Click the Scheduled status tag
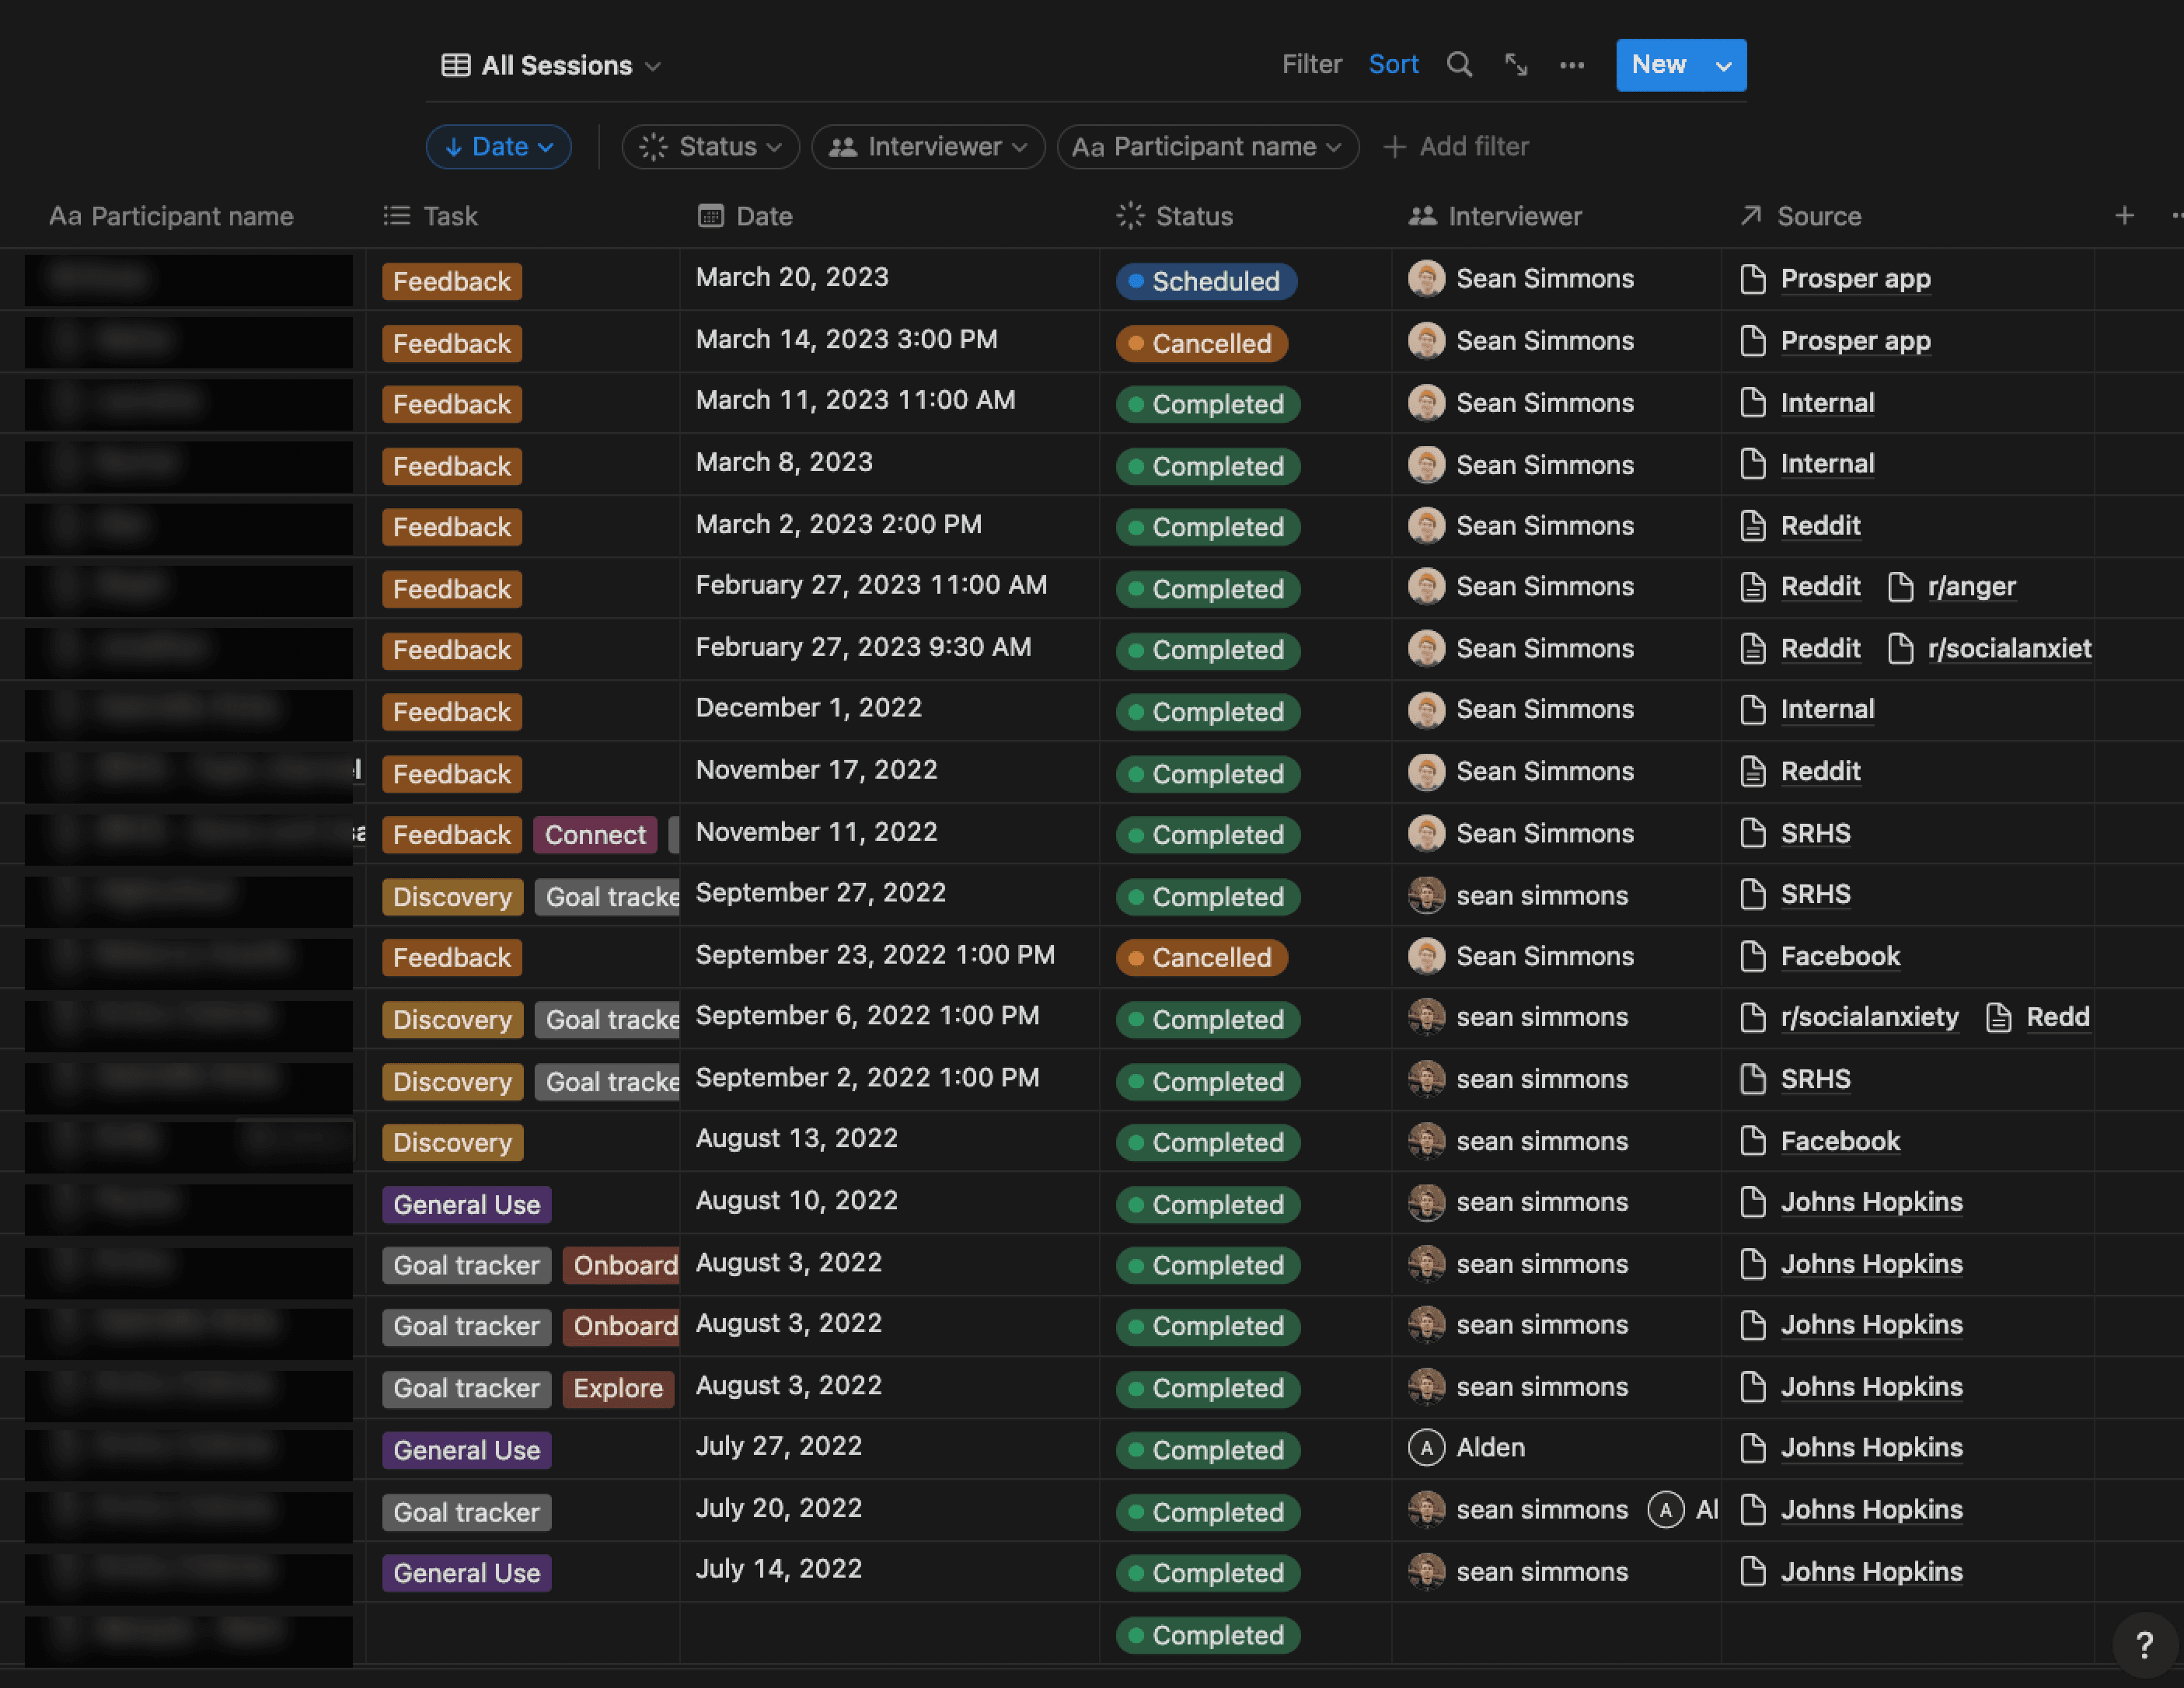The image size is (2184, 1688). [x=1206, y=281]
